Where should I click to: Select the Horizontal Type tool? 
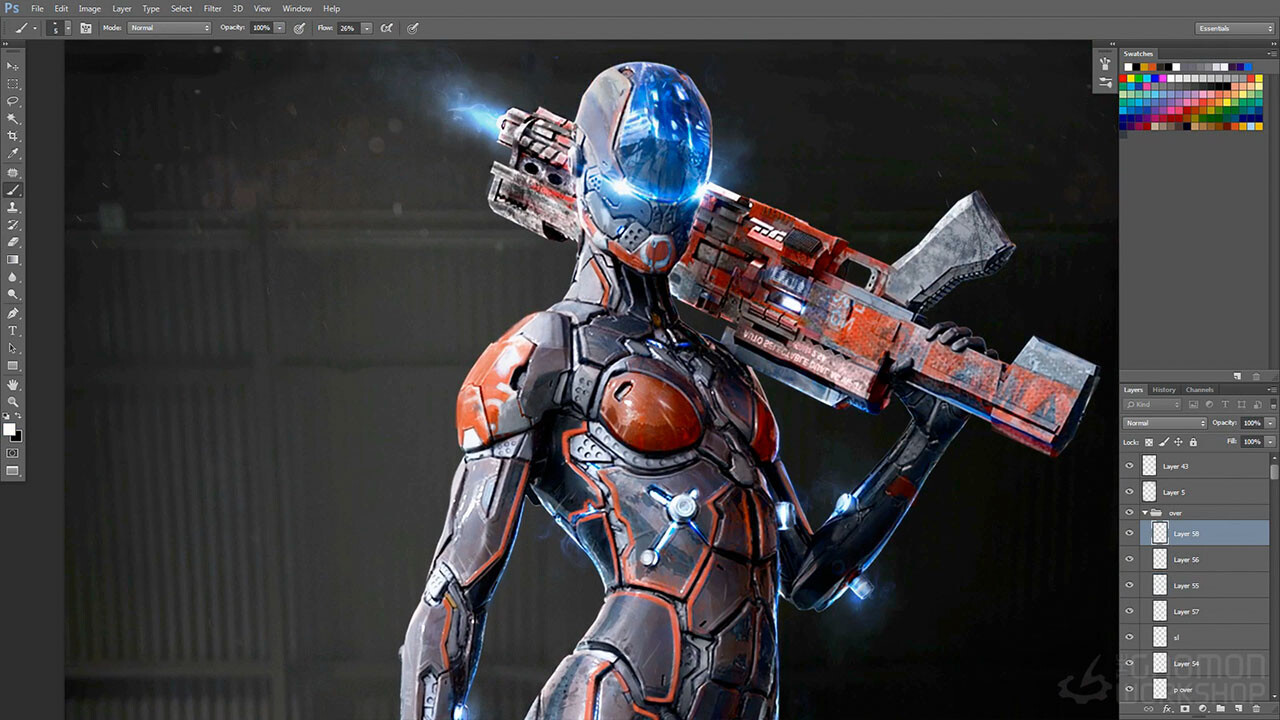13,330
